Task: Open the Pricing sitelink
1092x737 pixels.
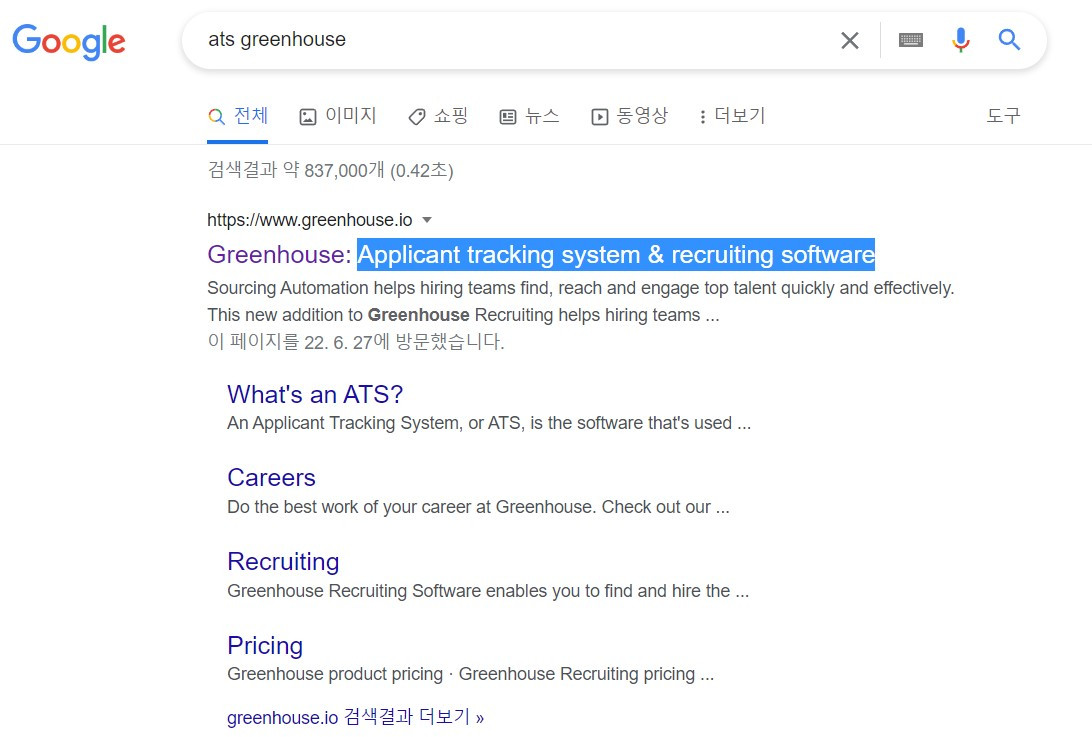Action: click(265, 645)
